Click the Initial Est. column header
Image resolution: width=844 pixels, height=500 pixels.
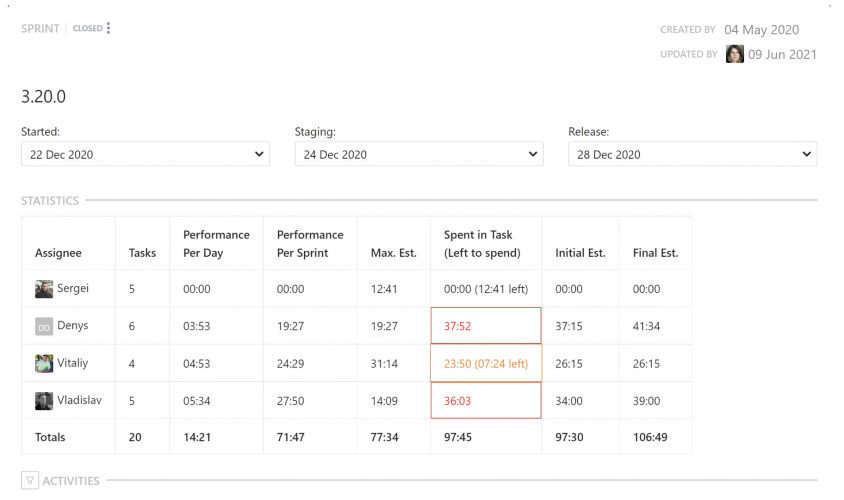(x=580, y=253)
